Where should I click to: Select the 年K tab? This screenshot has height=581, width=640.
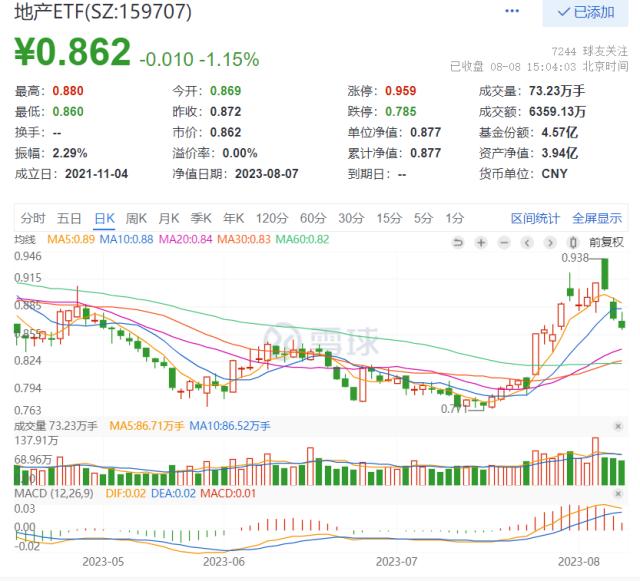(233, 218)
